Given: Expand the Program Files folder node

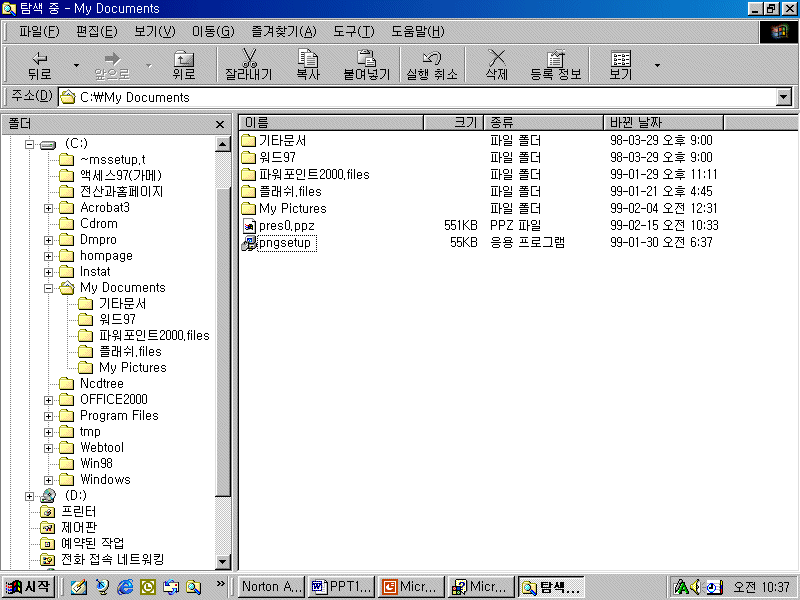Looking at the screenshot, I should (48, 416).
